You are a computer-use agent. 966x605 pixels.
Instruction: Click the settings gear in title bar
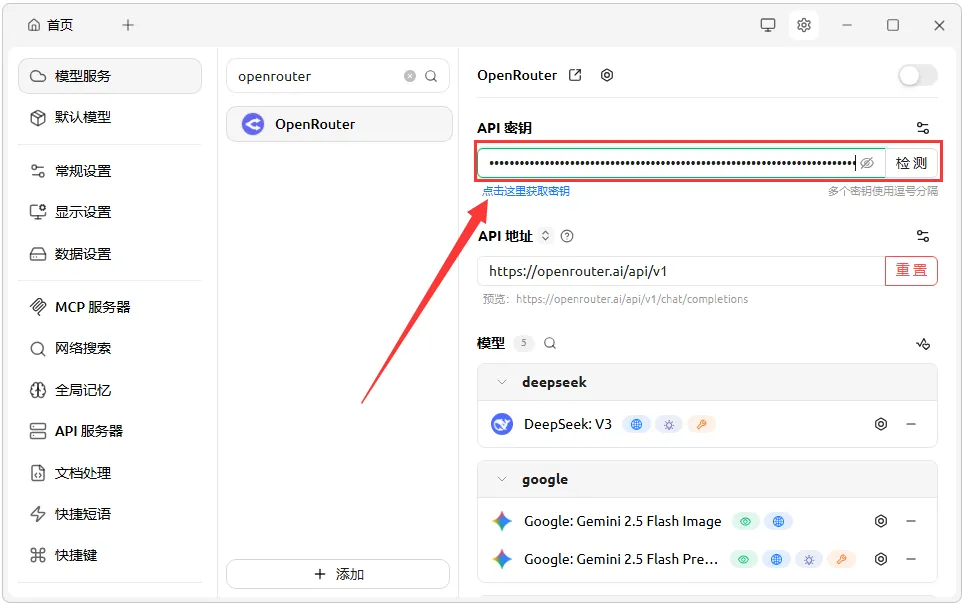coord(804,25)
